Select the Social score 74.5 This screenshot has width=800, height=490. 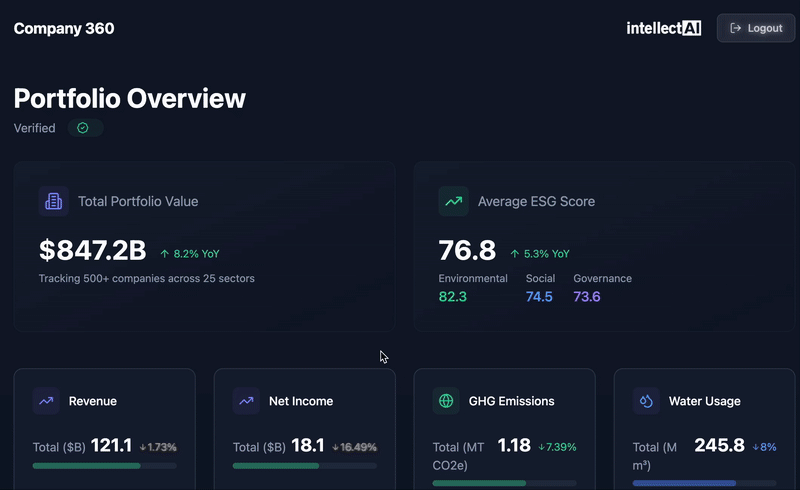pos(539,297)
